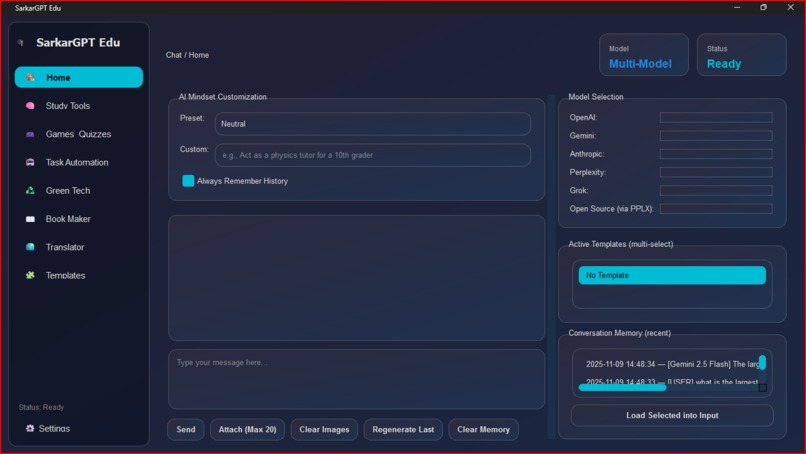Click the house icon beside Home

[30, 78]
